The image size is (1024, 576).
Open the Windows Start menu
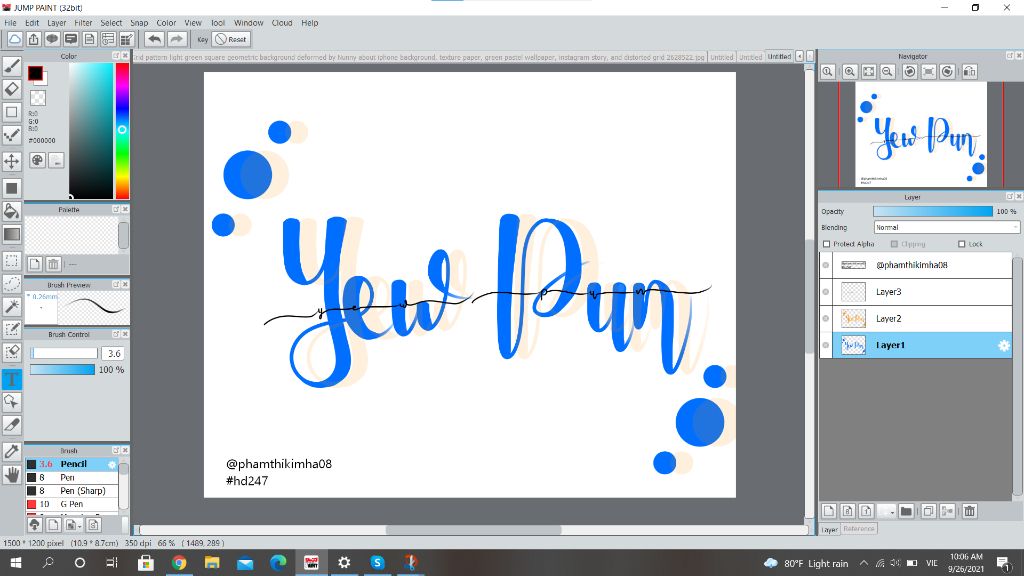coord(16,562)
